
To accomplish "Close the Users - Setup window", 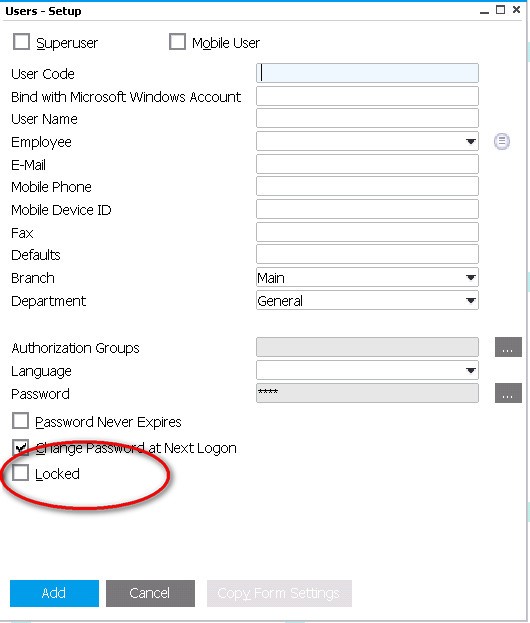I will click(516, 10).
